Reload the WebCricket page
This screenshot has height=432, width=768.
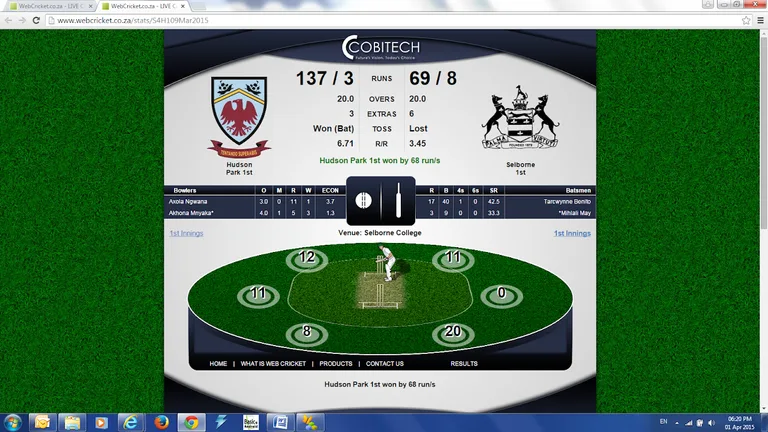pyautogui.click(x=36, y=20)
